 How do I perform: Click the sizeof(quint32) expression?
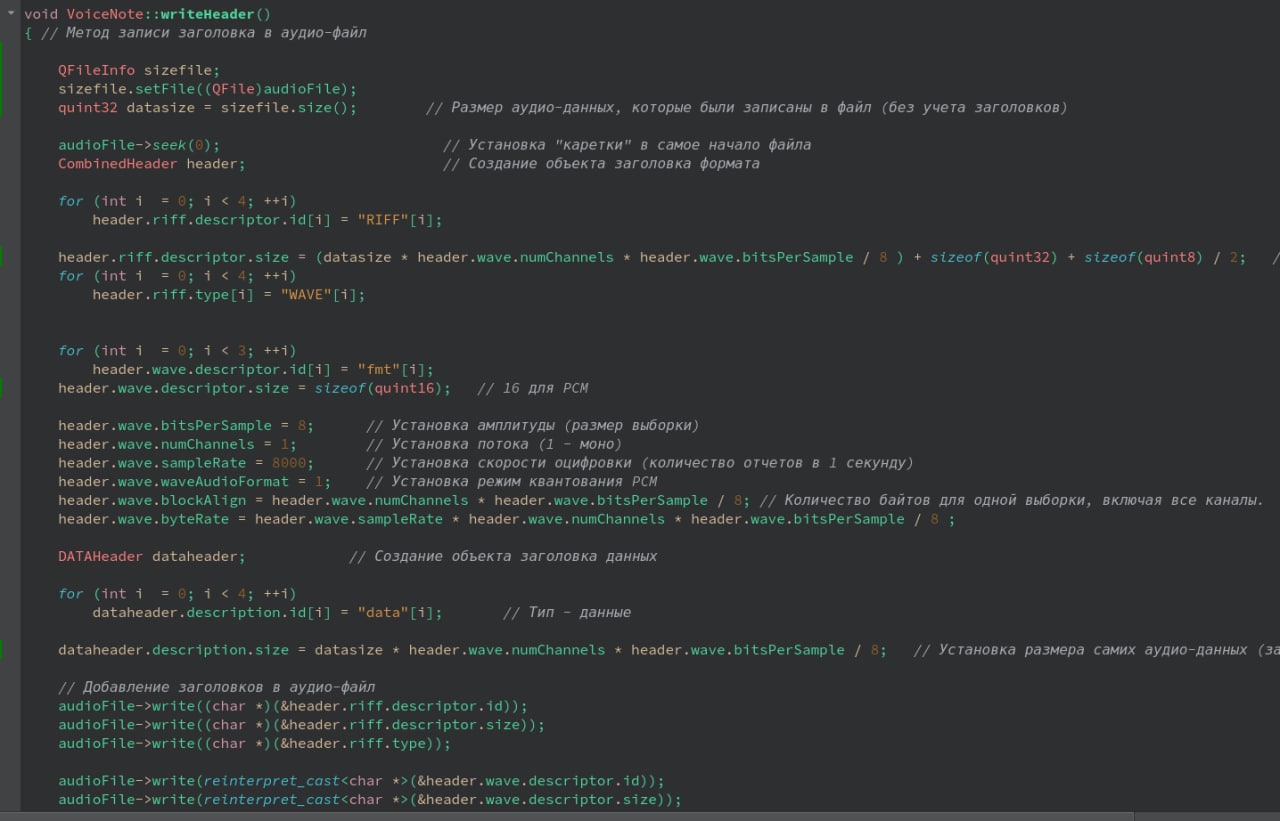[x=993, y=257]
